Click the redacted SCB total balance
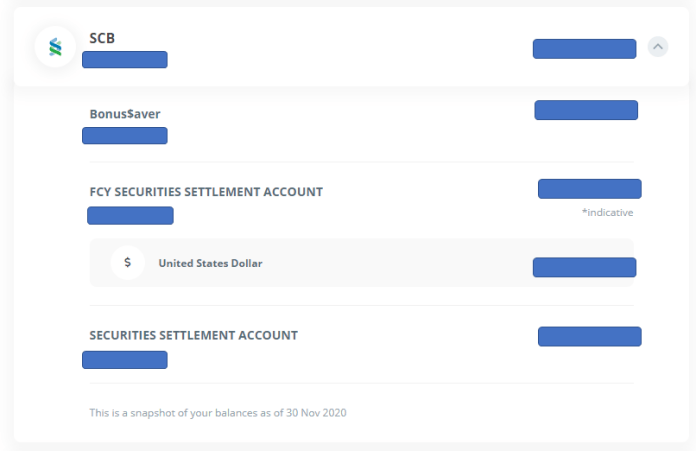This screenshot has height=451, width=696. click(584, 49)
